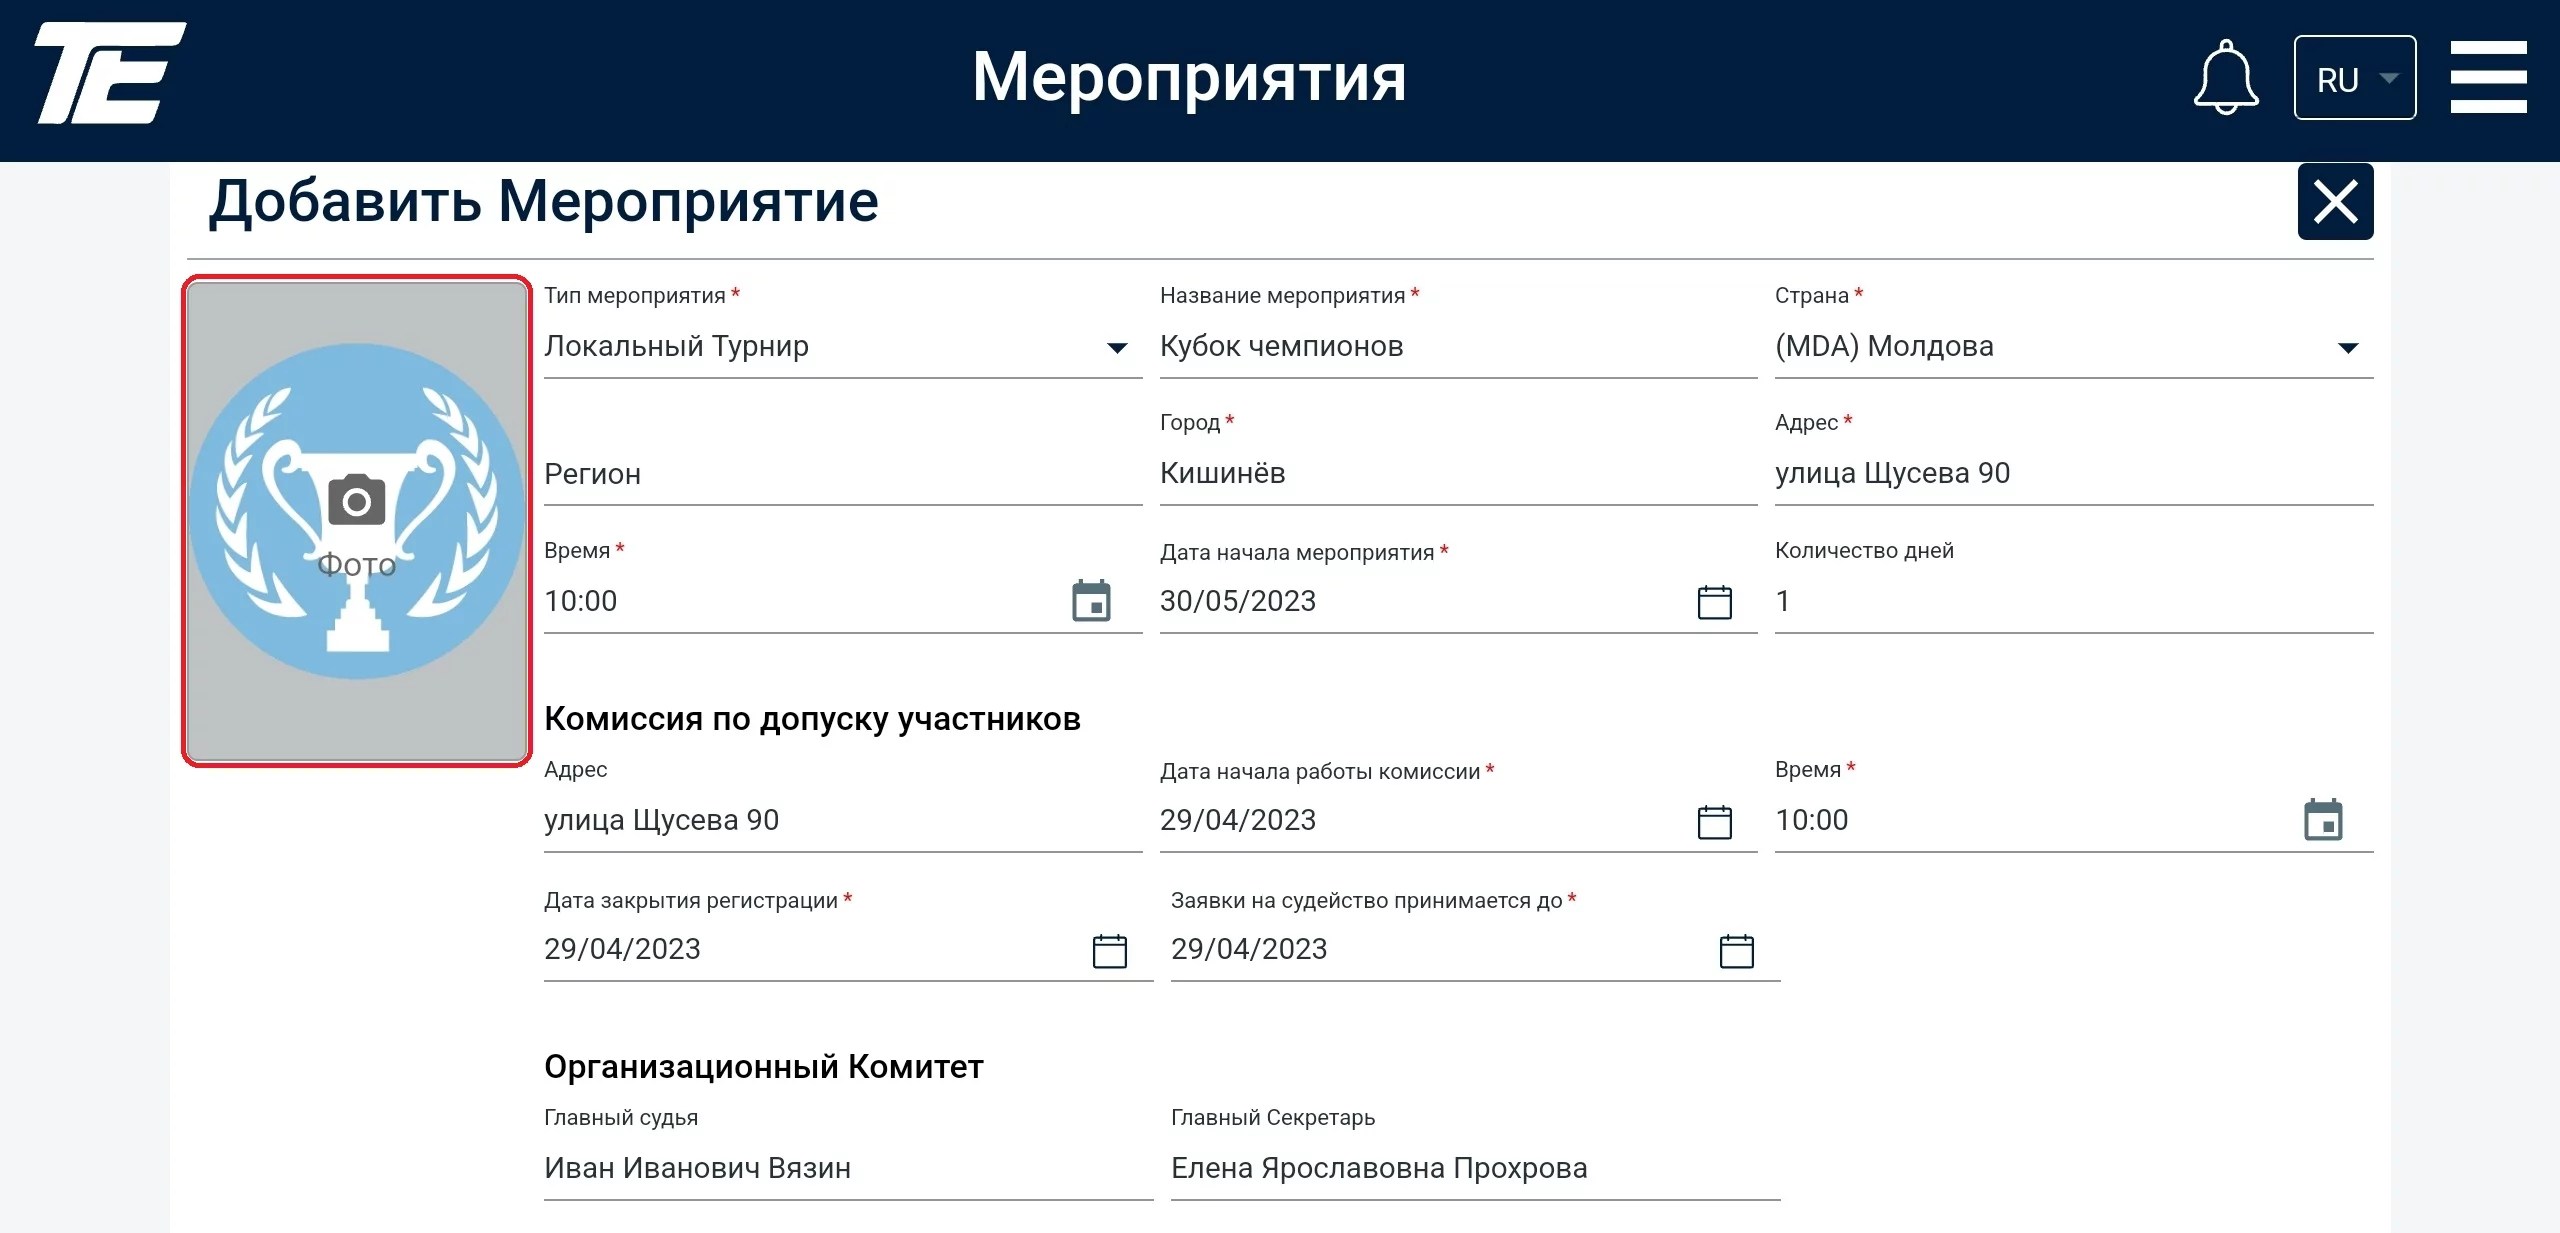
Task: Edit the Название мероприятия field
Action: pos(1458,346)
